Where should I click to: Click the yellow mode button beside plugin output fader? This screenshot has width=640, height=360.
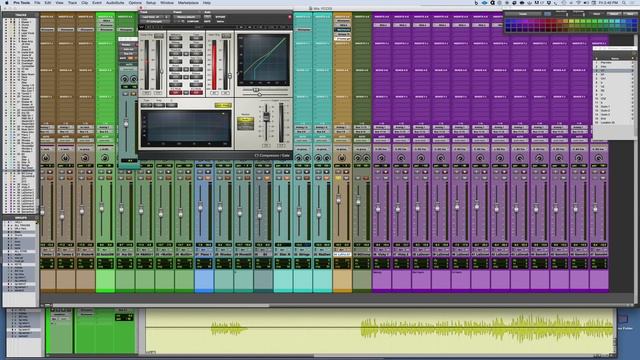click(245, 120)
